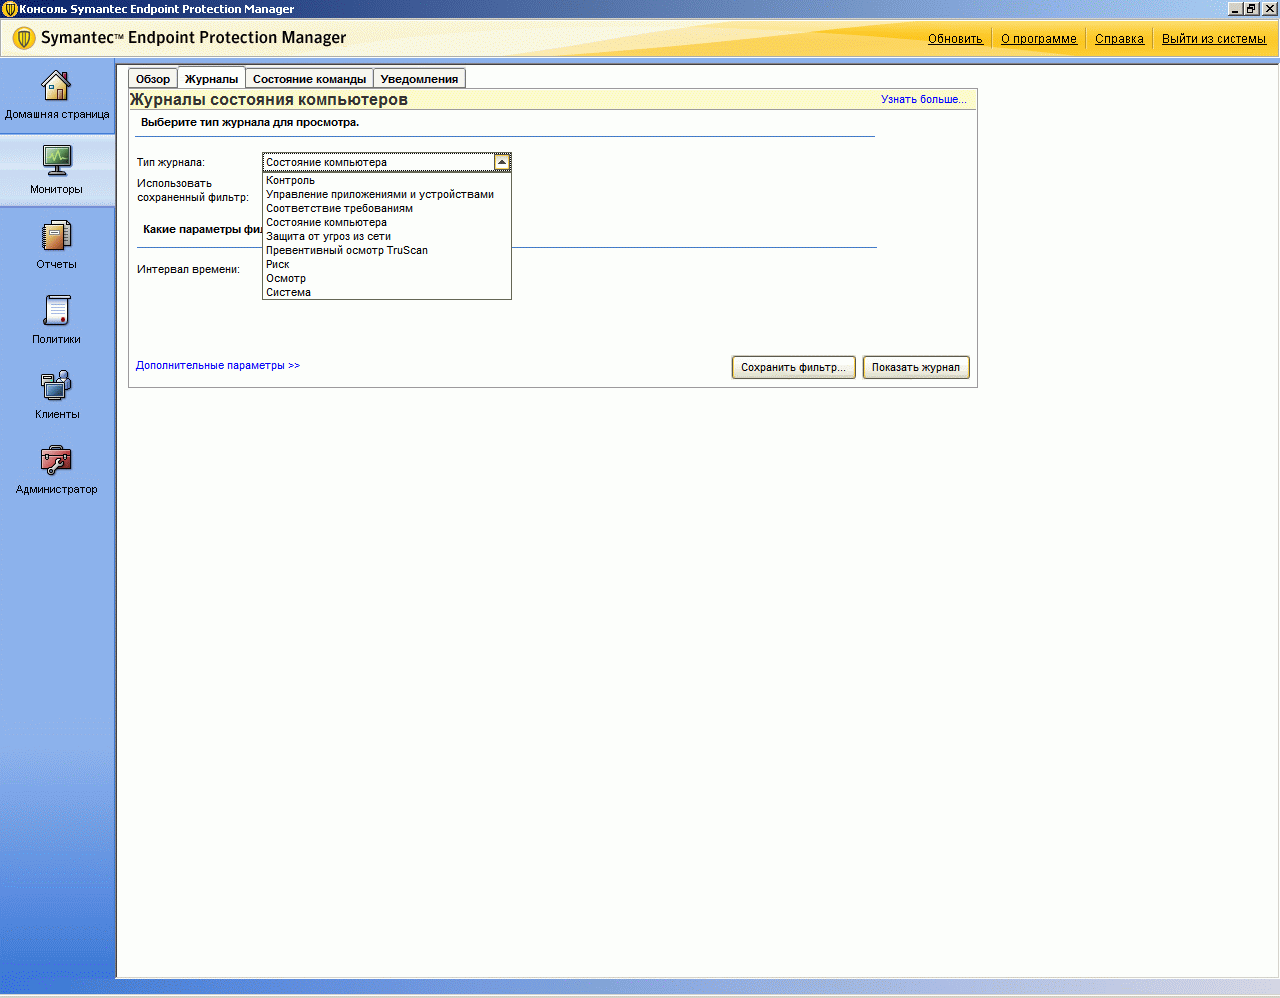
Task: Click the Symantec shield logo icon
Action: click(x=24, y=38)
